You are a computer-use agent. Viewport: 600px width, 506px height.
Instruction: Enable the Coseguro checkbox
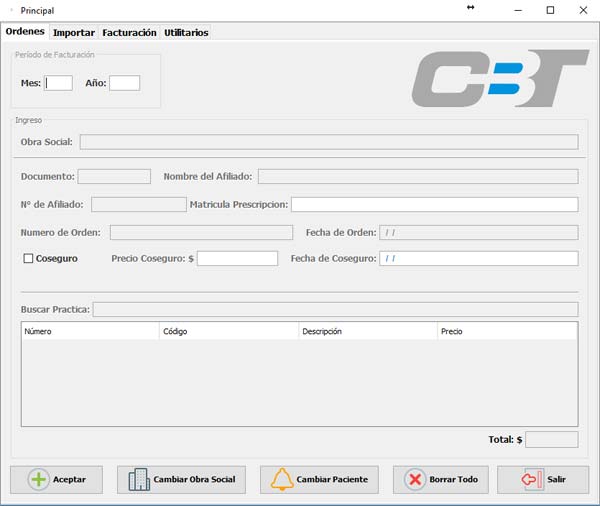coord(29,258)
